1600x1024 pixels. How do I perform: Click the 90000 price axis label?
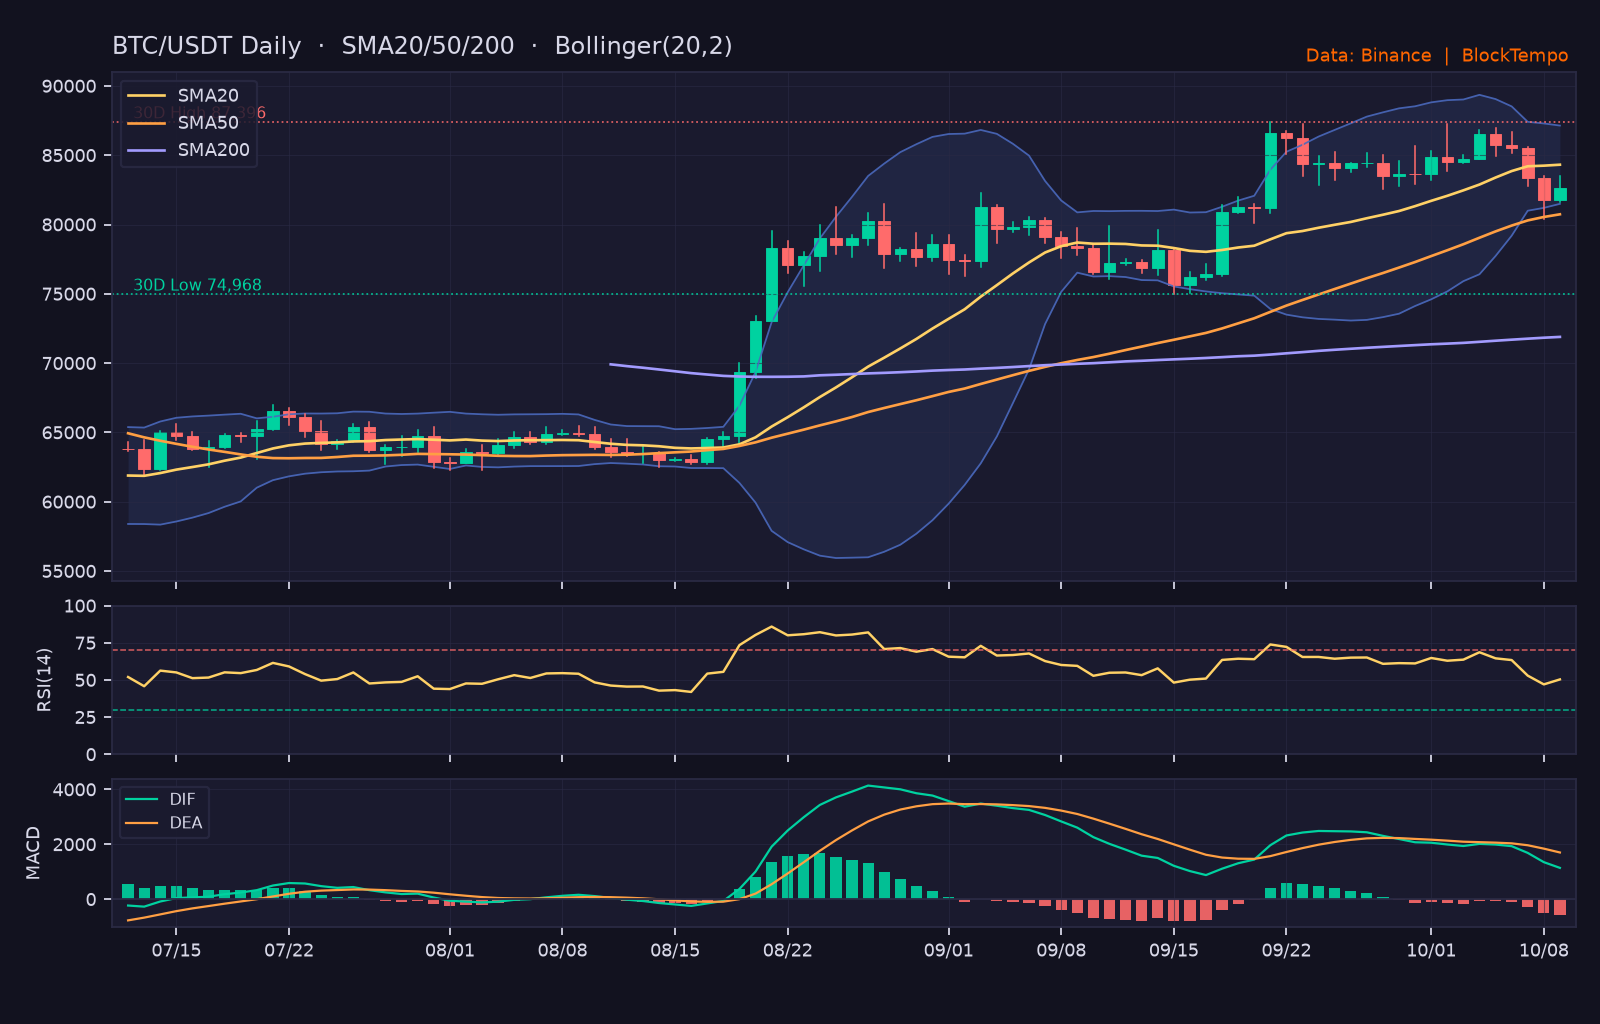[69, 87]
